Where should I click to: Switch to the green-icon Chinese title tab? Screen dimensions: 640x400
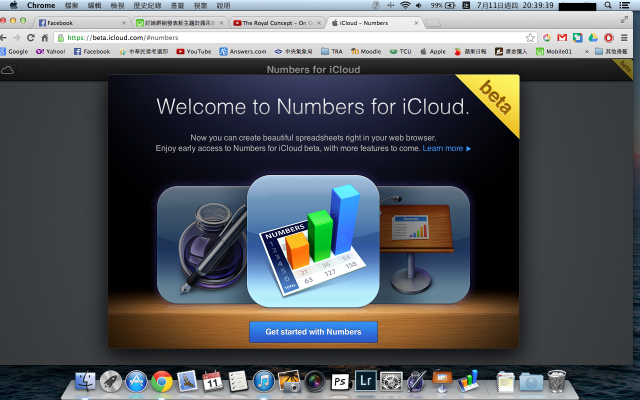click(180, 23)
